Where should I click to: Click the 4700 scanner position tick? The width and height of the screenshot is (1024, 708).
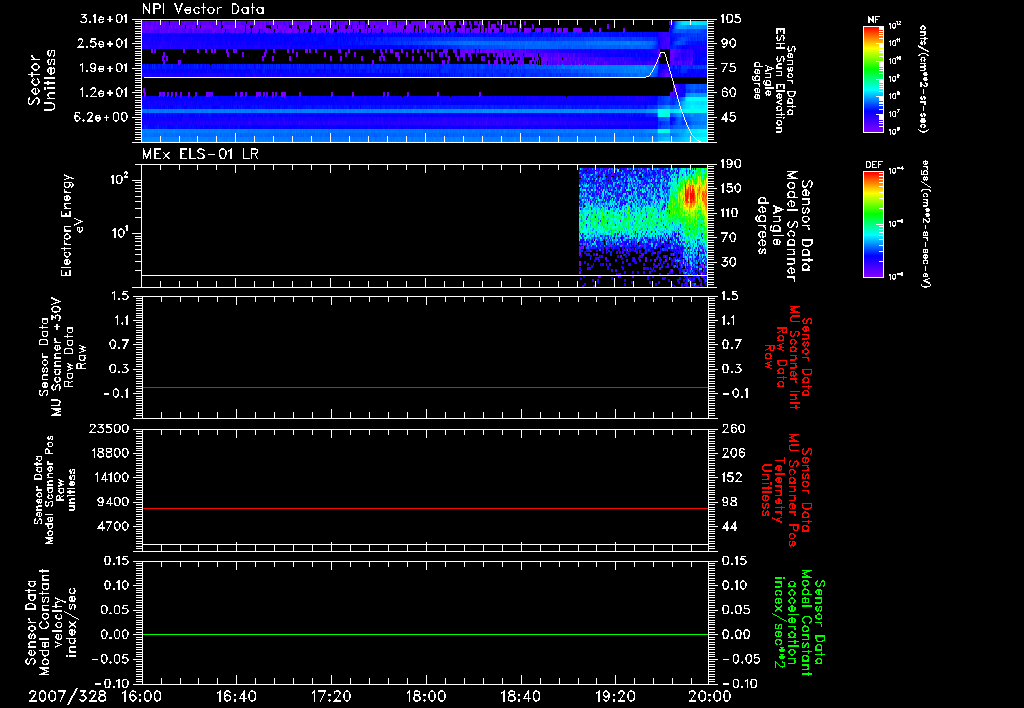115,526
